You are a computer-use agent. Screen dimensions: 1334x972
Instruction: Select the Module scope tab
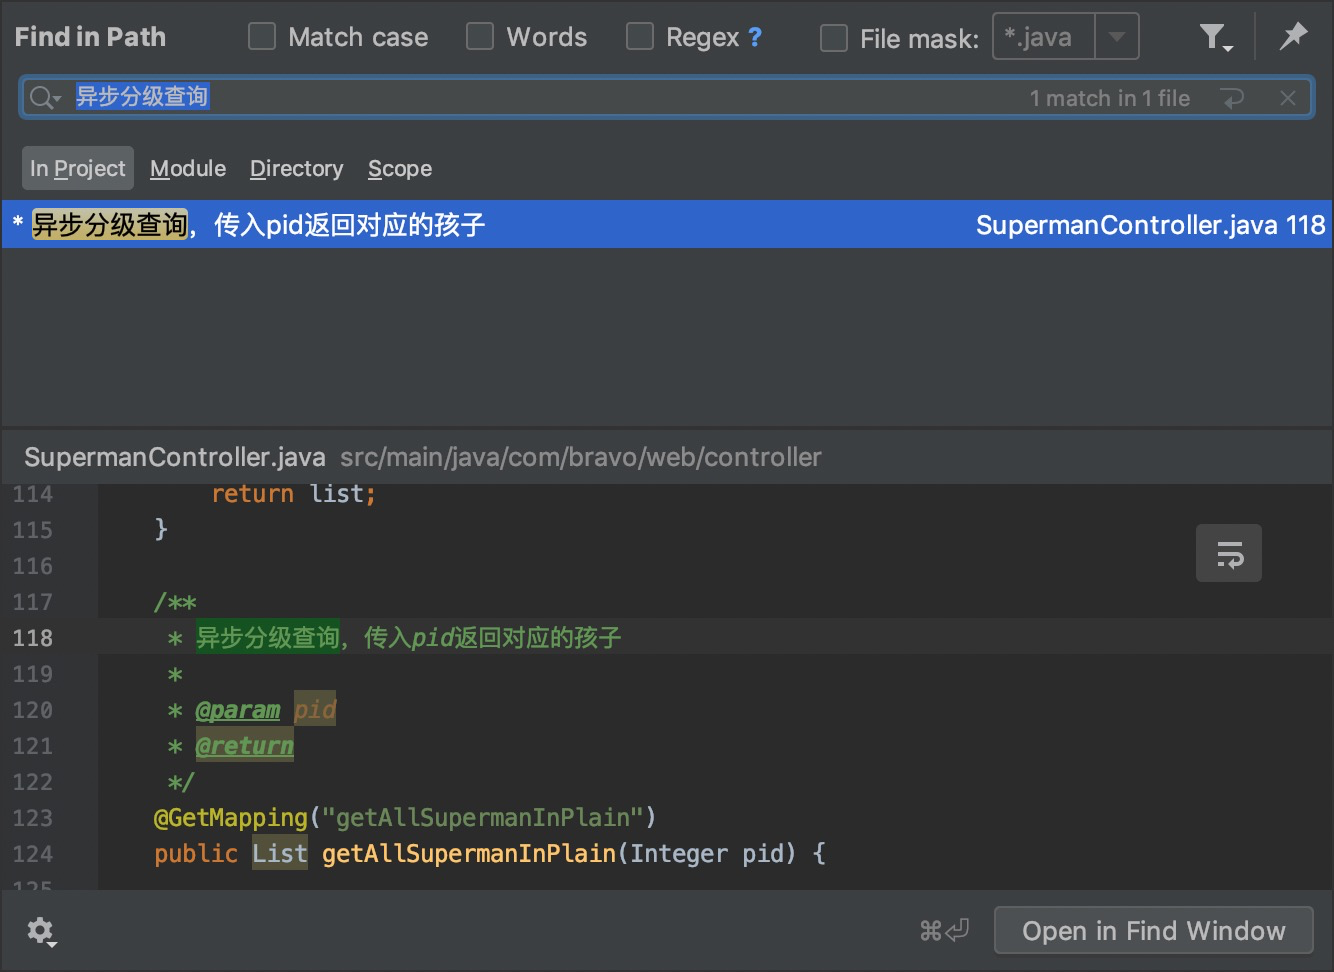[x=188, y=169]
